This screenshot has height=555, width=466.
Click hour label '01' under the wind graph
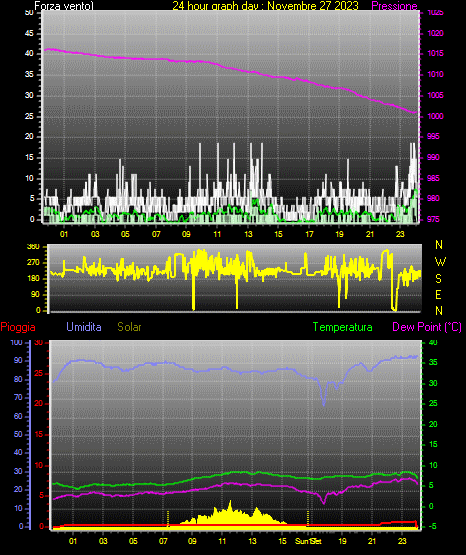pyautogui.click(x=64, y=234)
